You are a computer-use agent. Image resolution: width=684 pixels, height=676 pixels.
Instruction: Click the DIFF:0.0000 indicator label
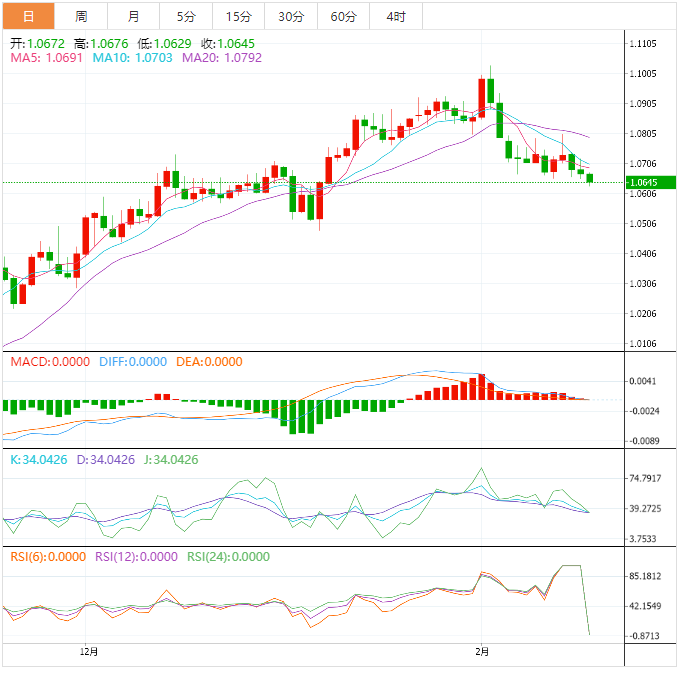point(132,361)
